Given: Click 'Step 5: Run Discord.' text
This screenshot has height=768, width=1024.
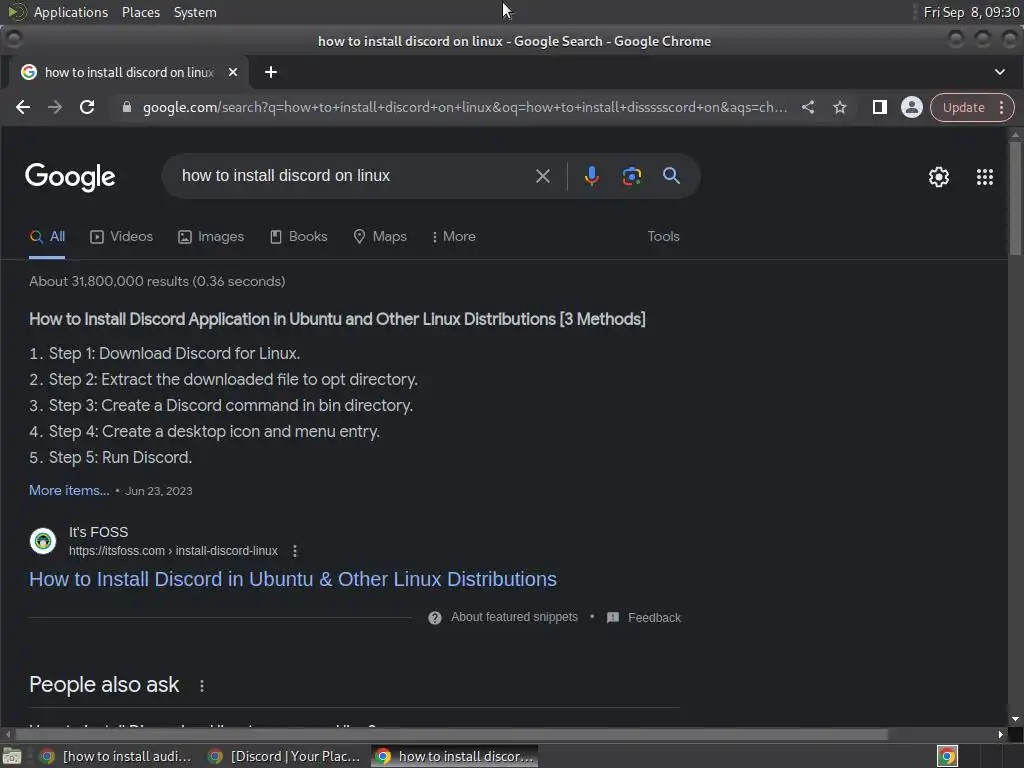Looking at the screenshot, I should (120, 458).
